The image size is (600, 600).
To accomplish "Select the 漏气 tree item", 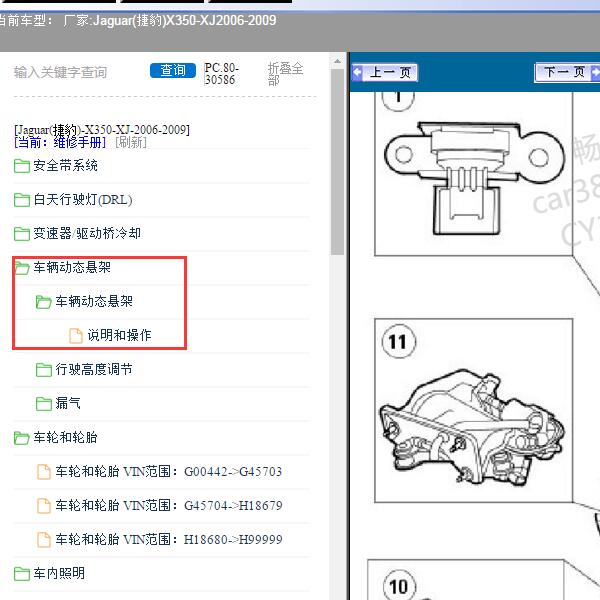I will 68,403.
